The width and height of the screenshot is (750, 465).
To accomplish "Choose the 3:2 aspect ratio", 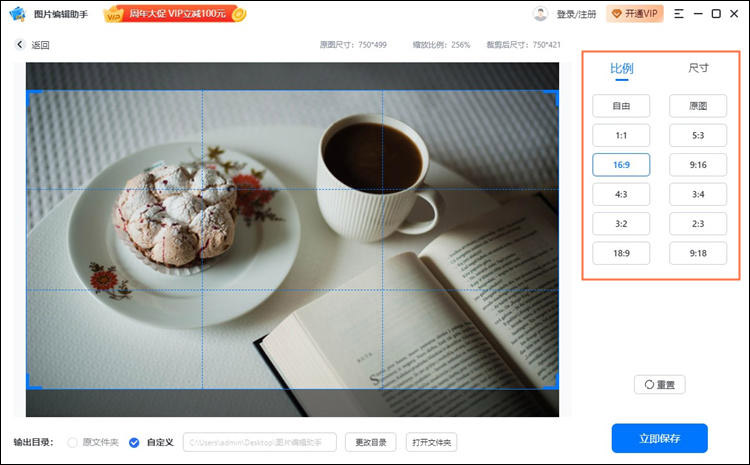I will point(621,223).
